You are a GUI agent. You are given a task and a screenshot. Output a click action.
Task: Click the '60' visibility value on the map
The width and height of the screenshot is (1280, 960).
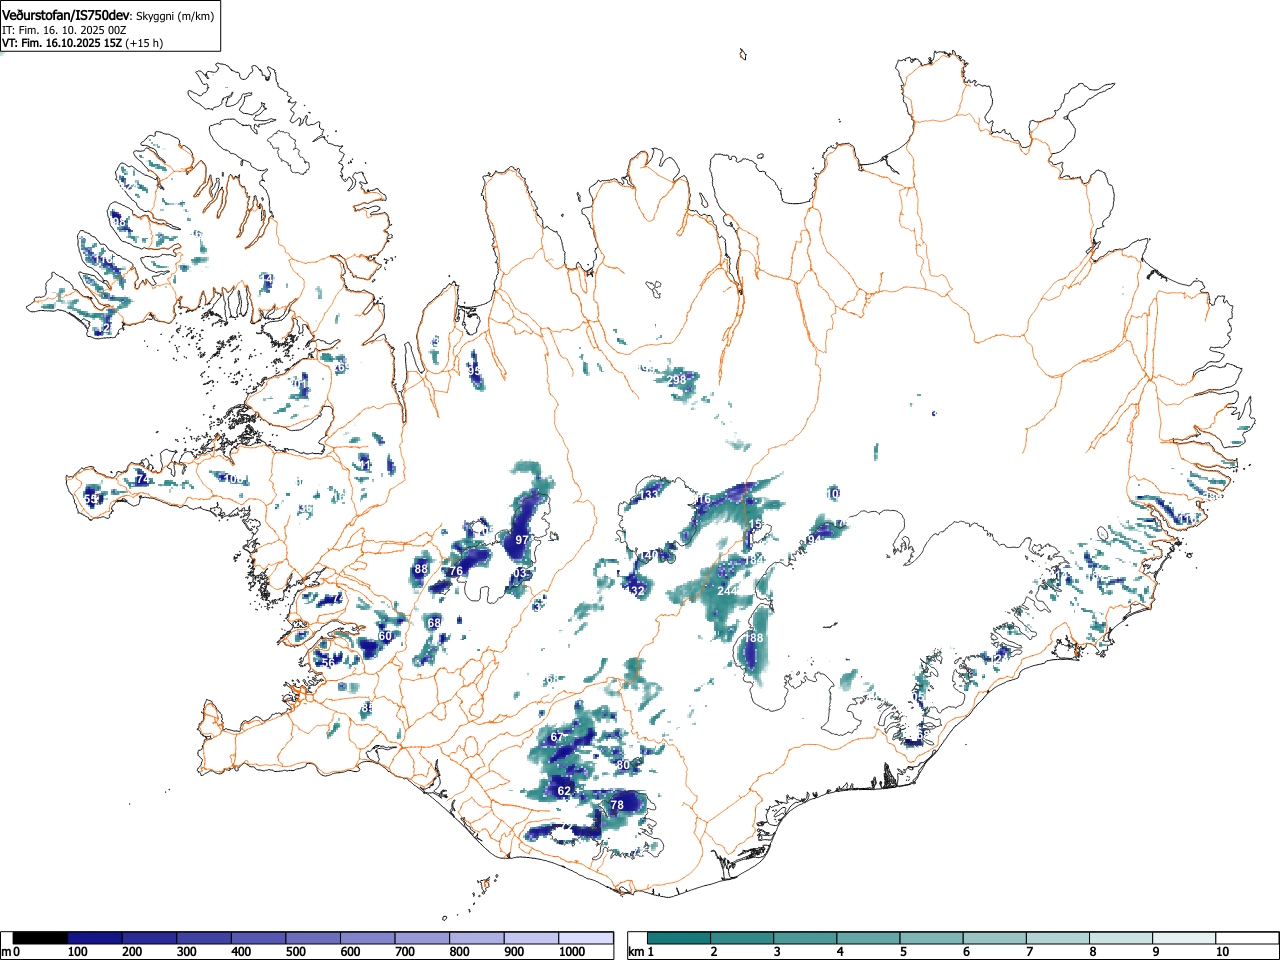click(385, 636)
